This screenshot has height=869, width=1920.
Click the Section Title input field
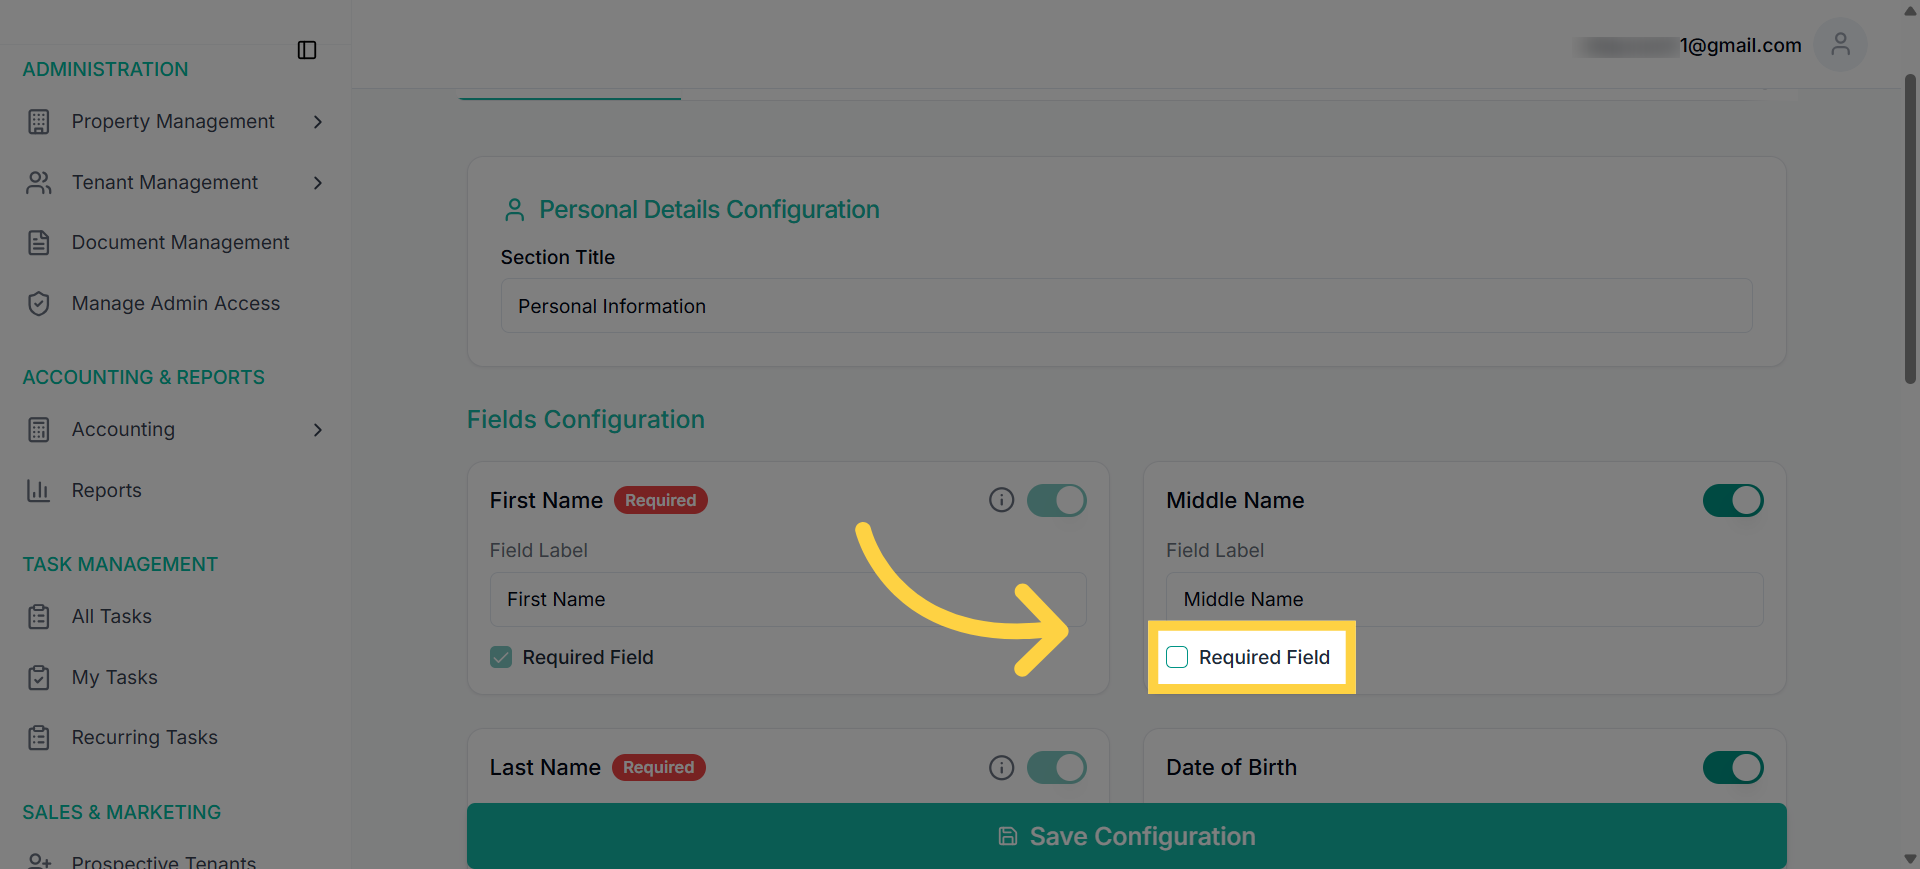1126,306
